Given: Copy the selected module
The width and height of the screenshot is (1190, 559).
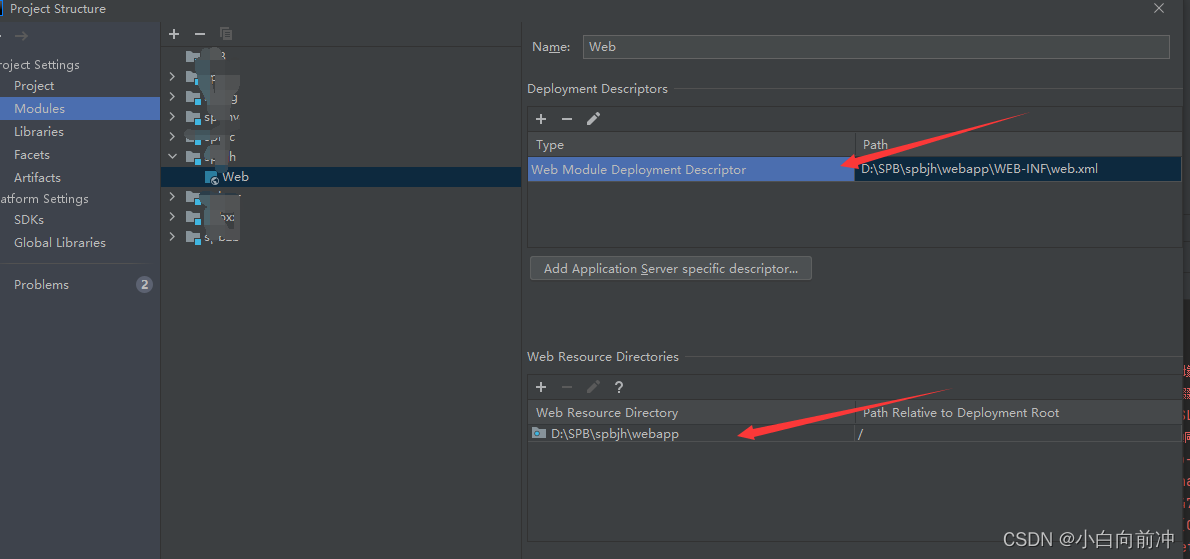Looking at the screenshot, I should (226, 34).
